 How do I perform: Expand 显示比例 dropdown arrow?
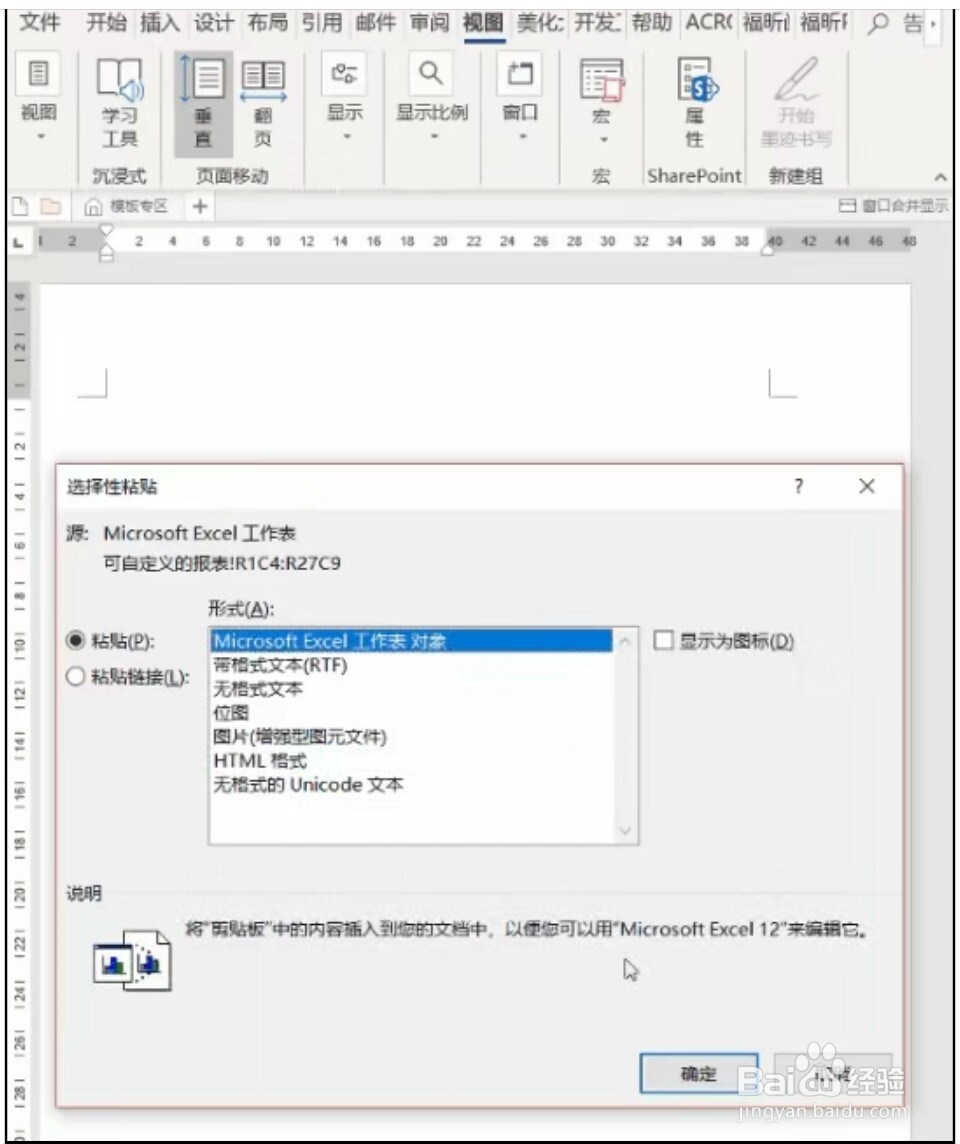[x=434, y=136]
